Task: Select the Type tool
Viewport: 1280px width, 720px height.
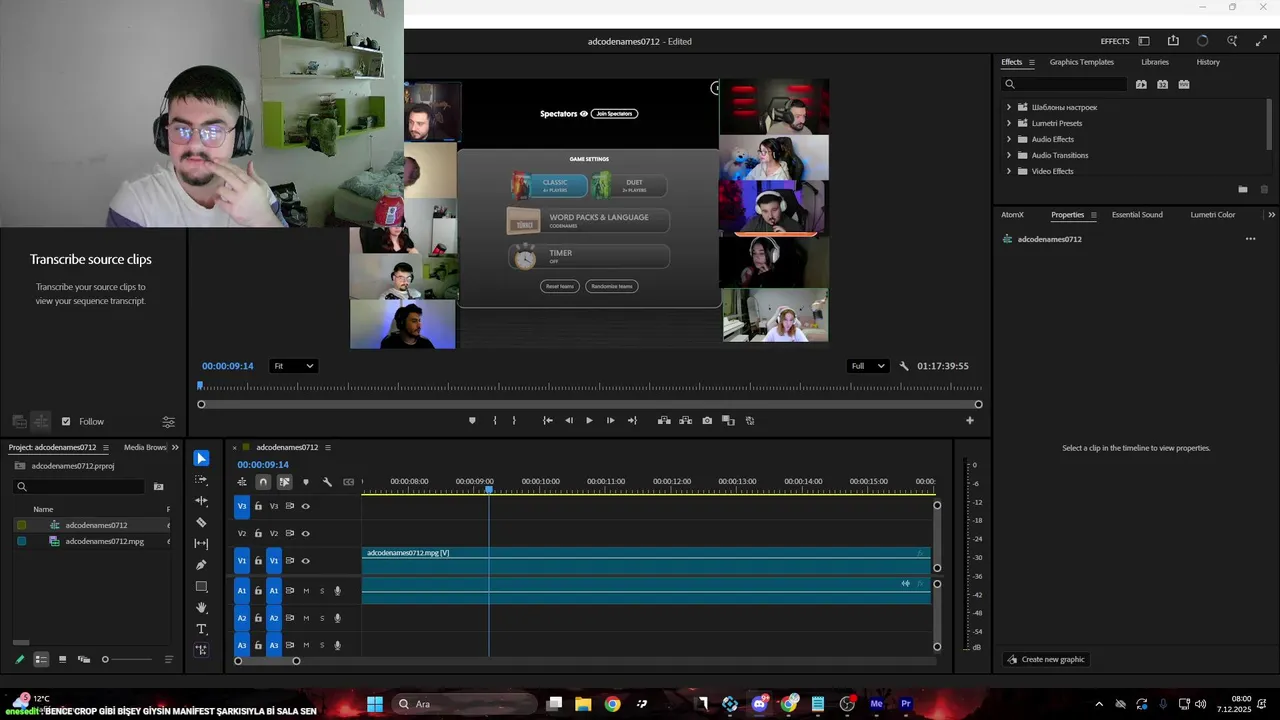Action: 201,629
